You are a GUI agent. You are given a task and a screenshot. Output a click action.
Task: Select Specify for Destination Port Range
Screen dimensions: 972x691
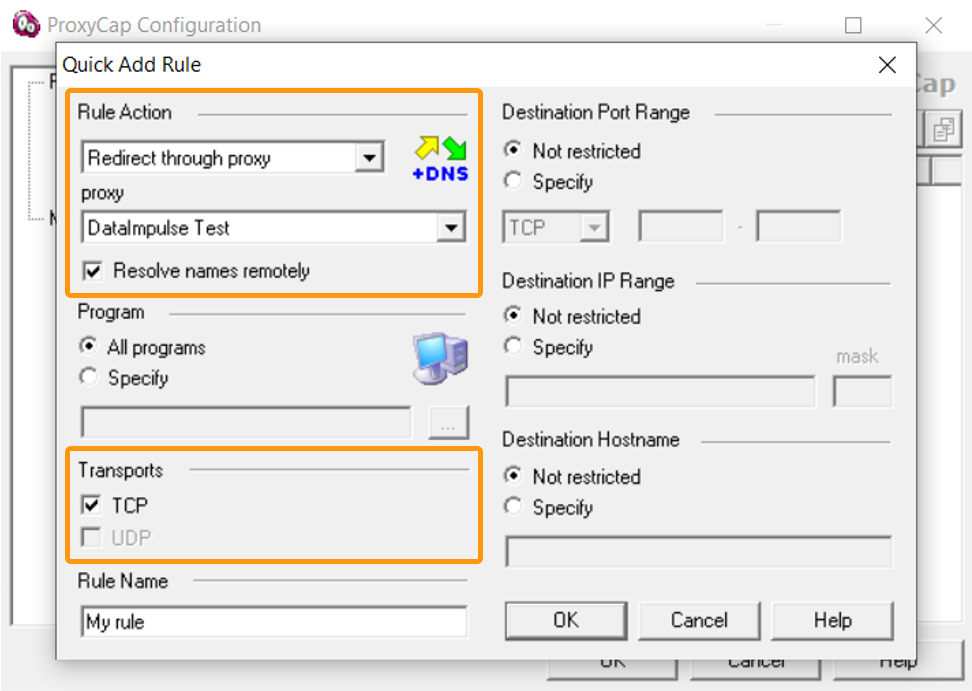point(513,181)
